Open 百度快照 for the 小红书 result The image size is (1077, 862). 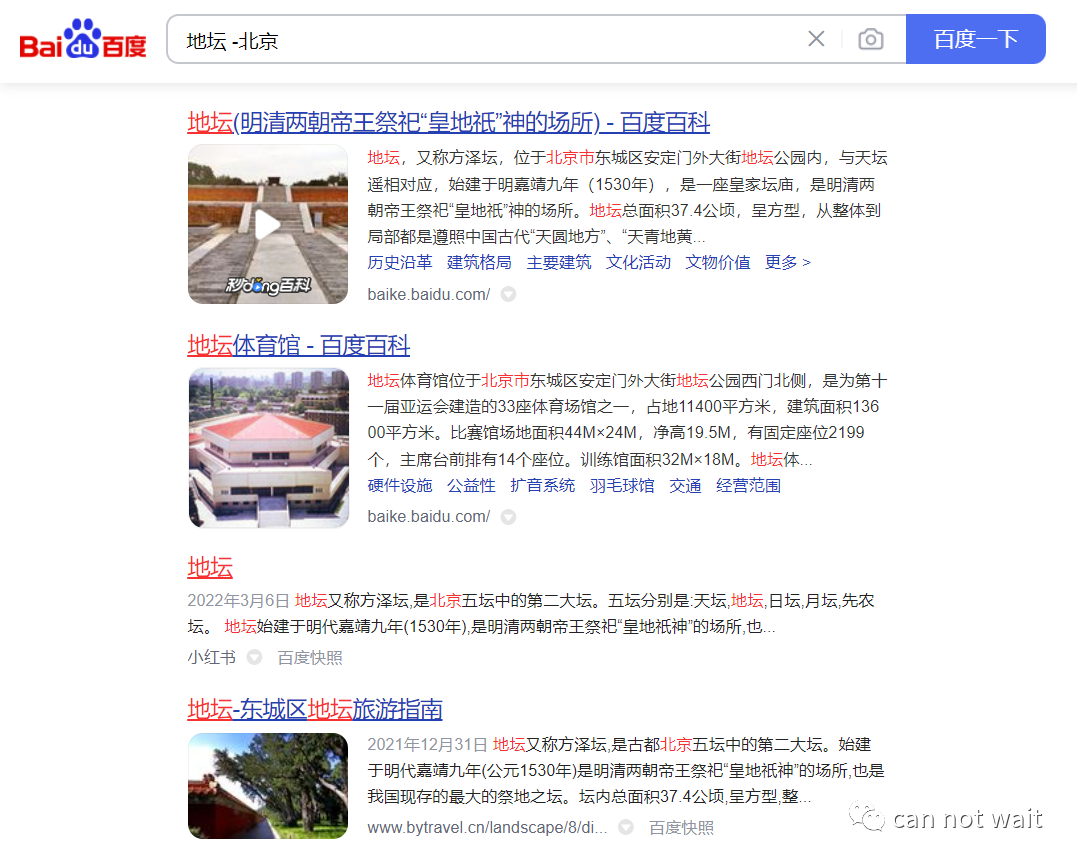[310, 658]
